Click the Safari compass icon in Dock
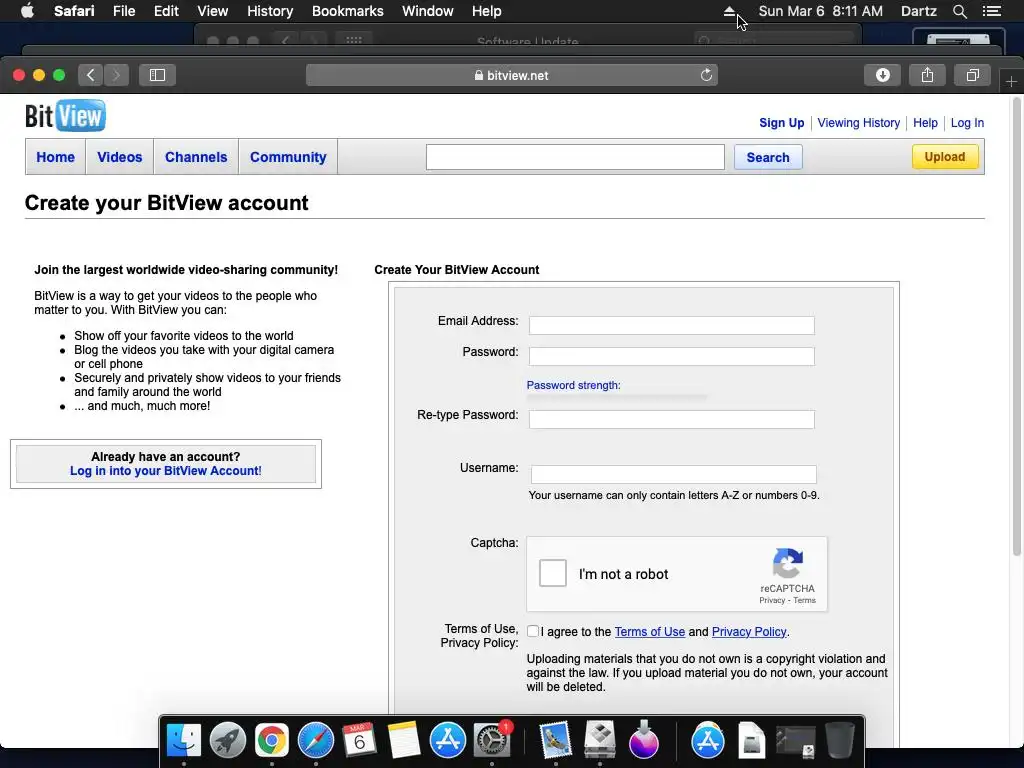 pos(315,741)
